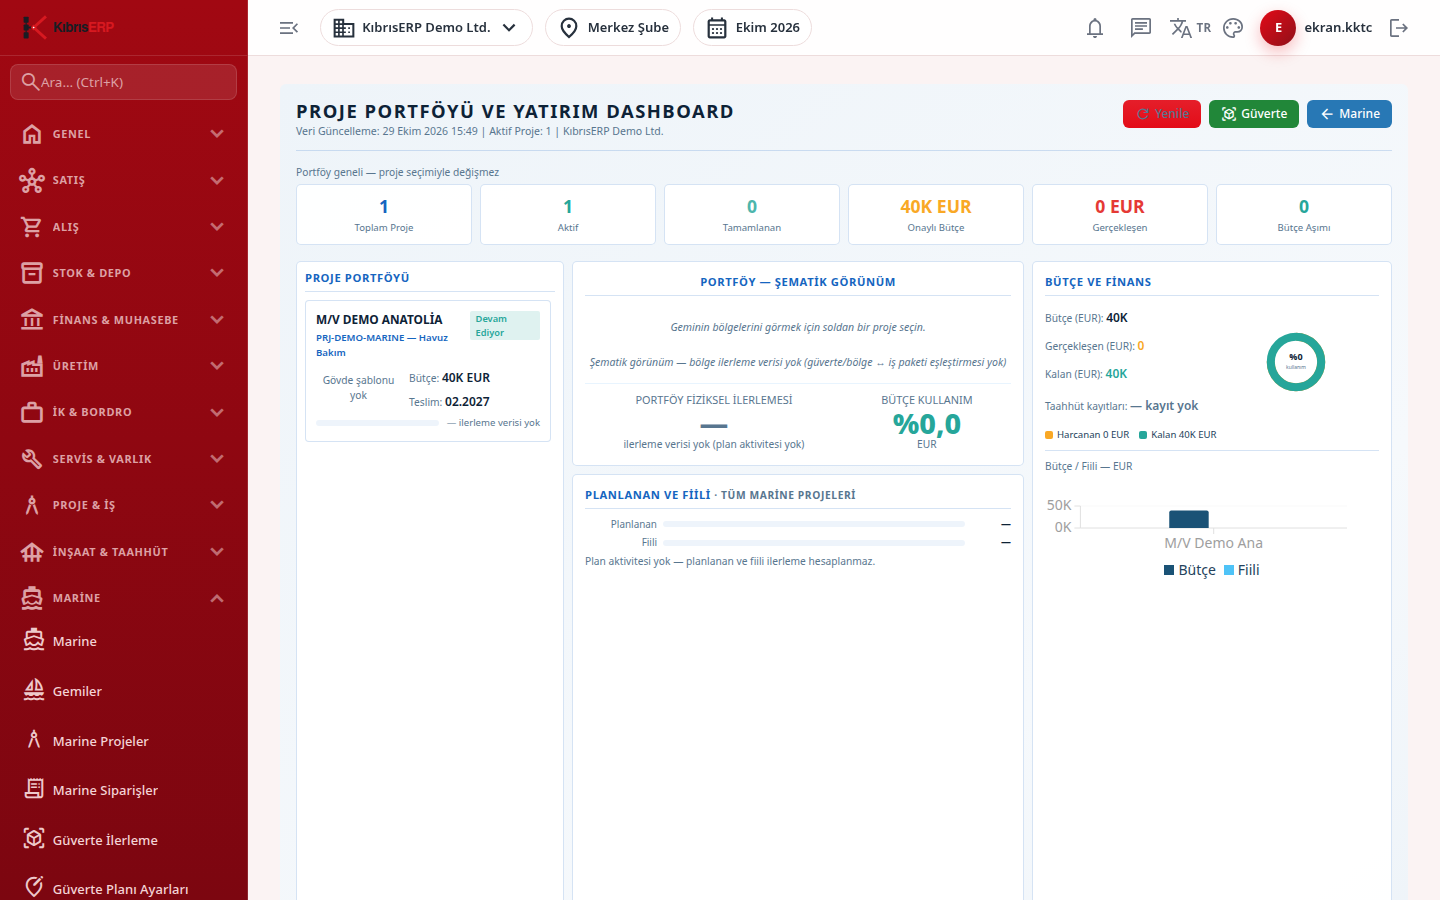1440x900 pixels.
Task: Go back with the blue Marine button
Action: point(1349,114)
